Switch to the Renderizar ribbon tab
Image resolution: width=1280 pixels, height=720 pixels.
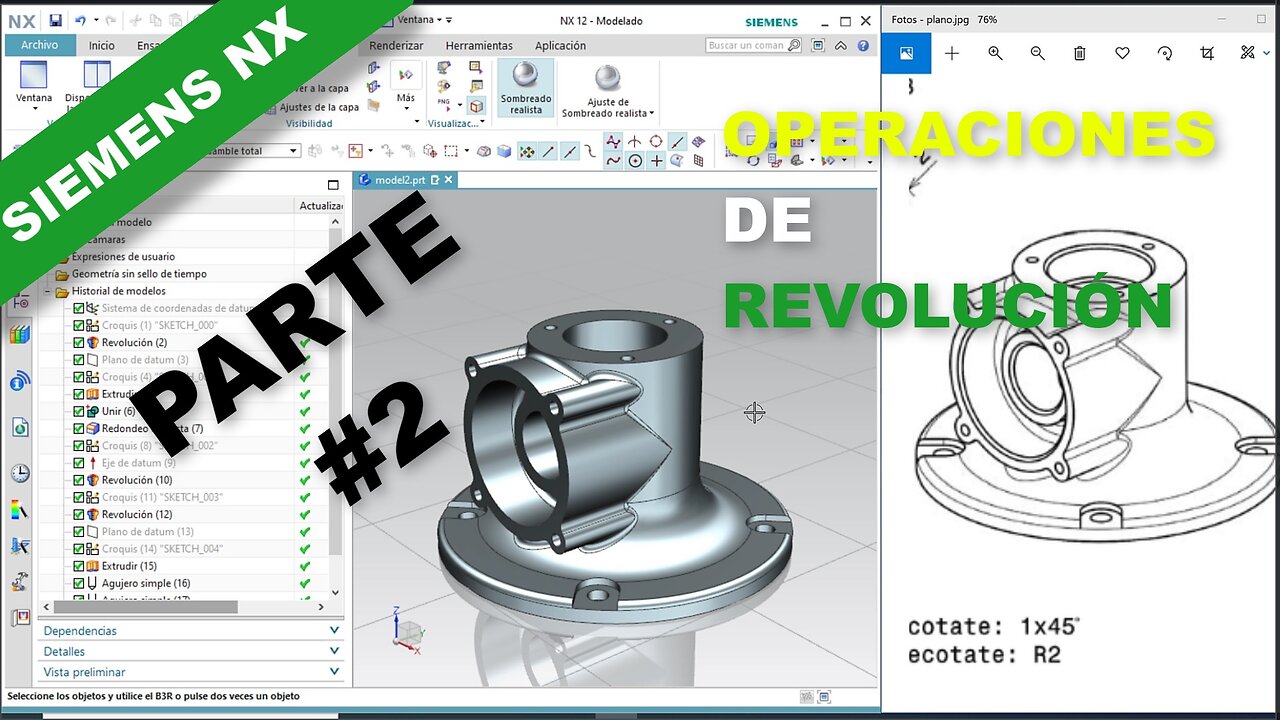coord(396,45)
